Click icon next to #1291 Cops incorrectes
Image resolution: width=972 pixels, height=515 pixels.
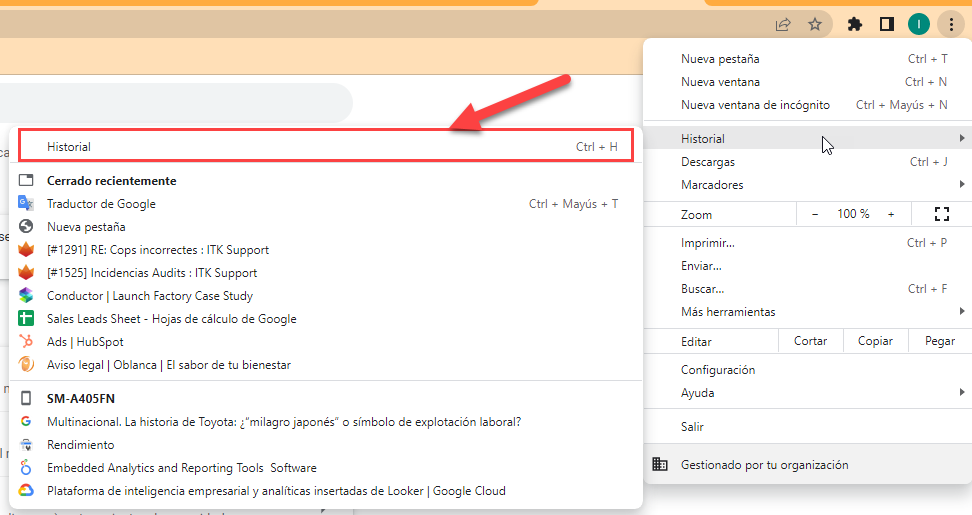click(26, 249)
